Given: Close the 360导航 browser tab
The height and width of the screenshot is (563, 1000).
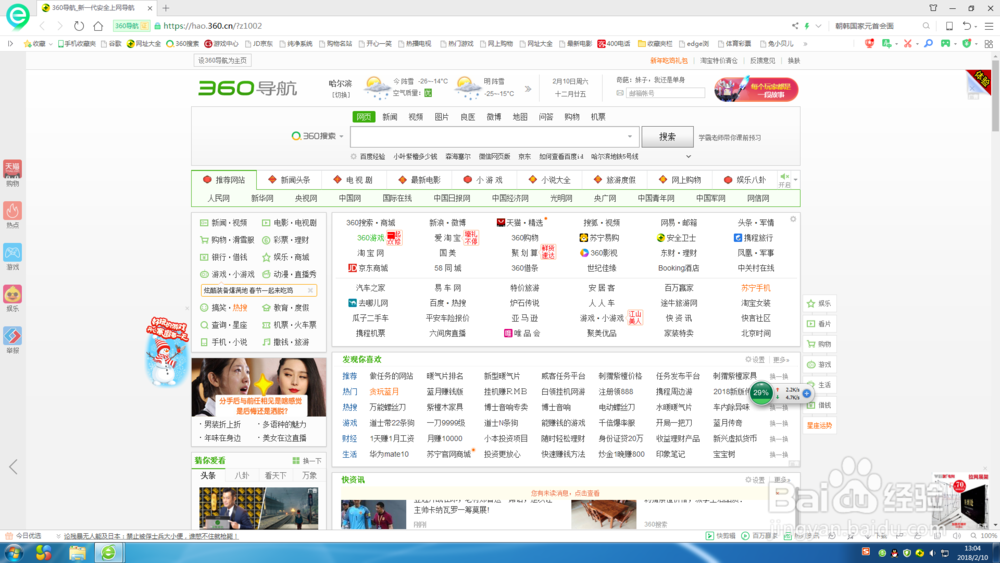Looking at the screenshot, I should click(x=150, y=8).
